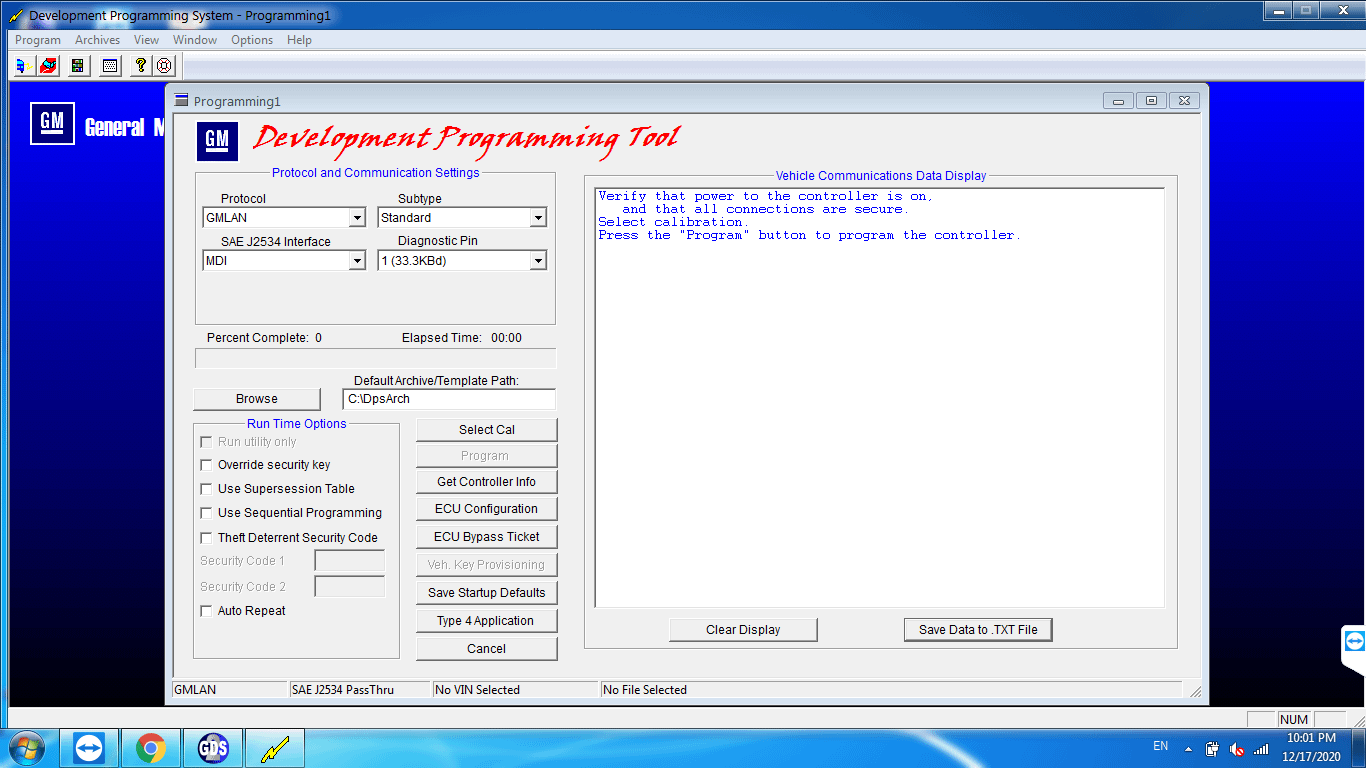This screenshot has height=768, width=1366.
Task: Click the Help question mark toolbar icon
Action: tap(139, 65)
